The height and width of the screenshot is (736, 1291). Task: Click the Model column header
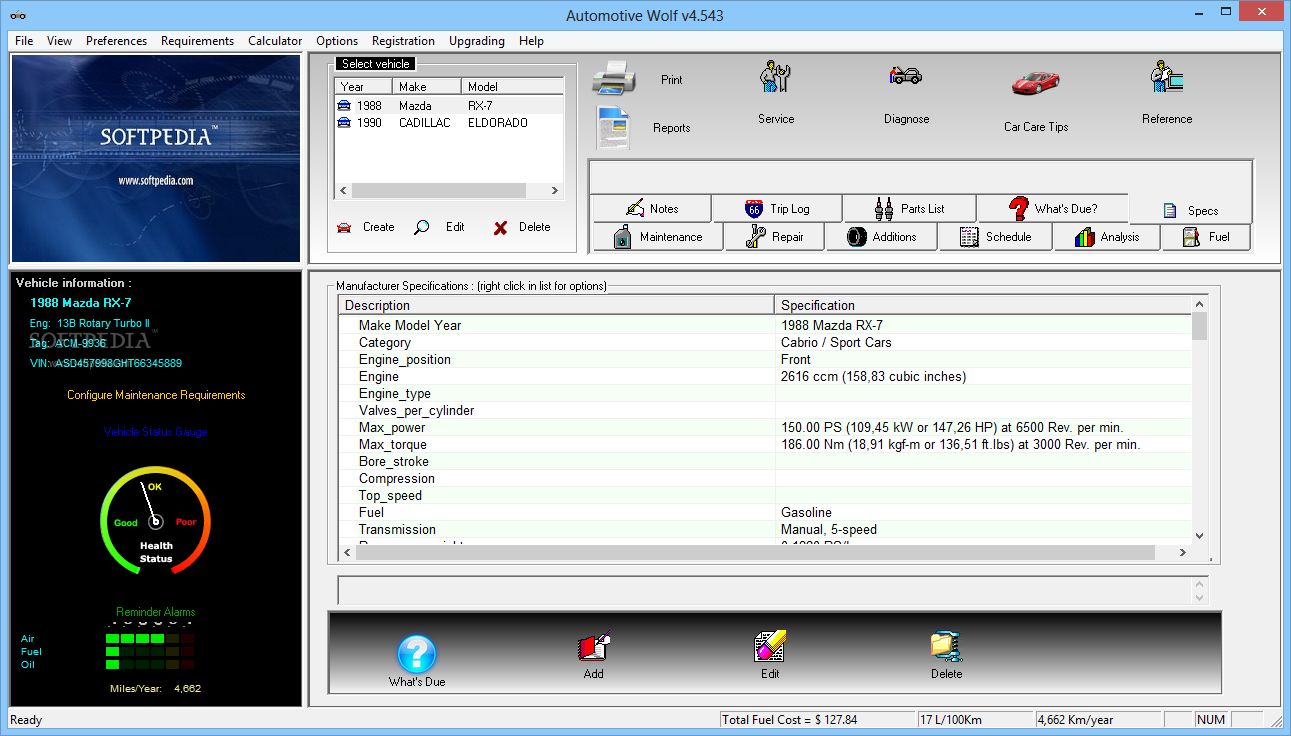coord(512,87)
